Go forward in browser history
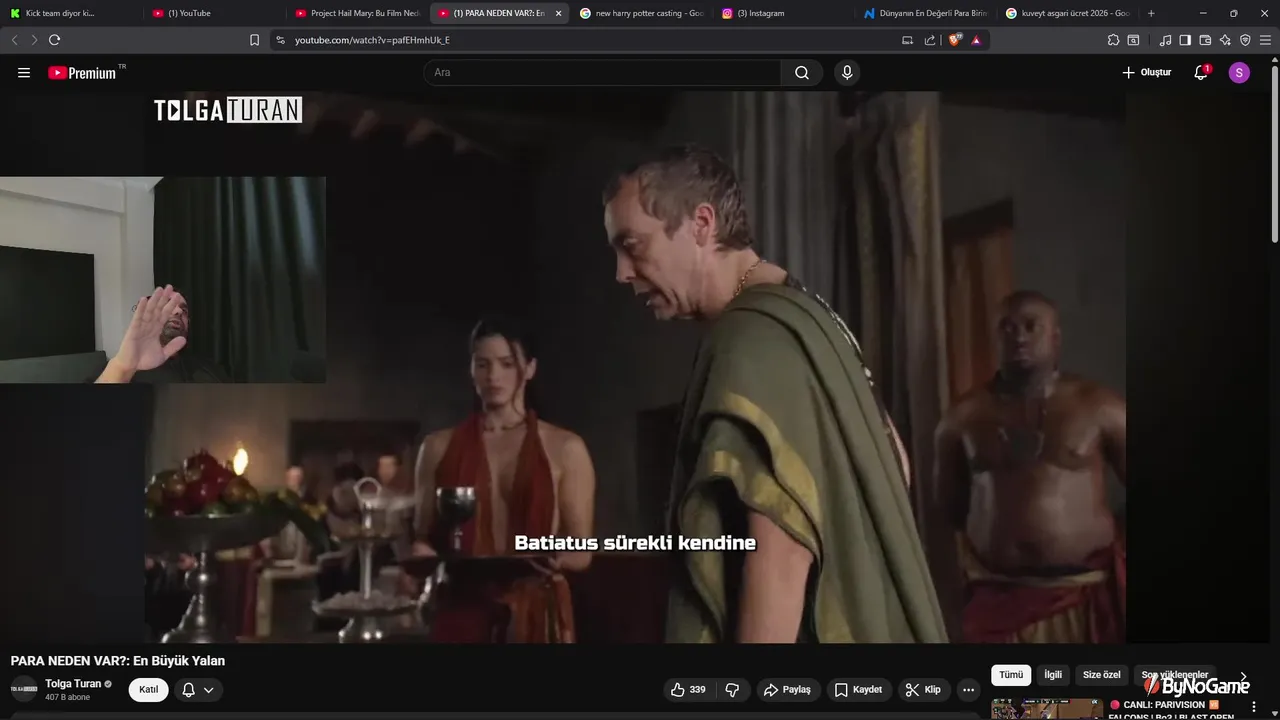This screenshot has width=1280, height=720. click(34, 40)
